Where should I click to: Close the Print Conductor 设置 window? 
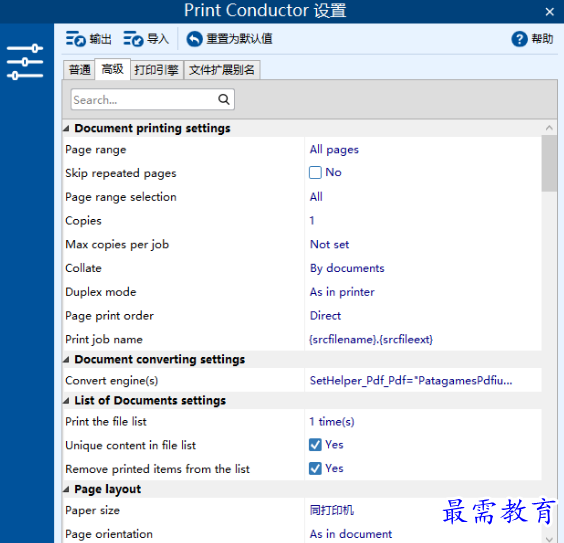point(549,12)
